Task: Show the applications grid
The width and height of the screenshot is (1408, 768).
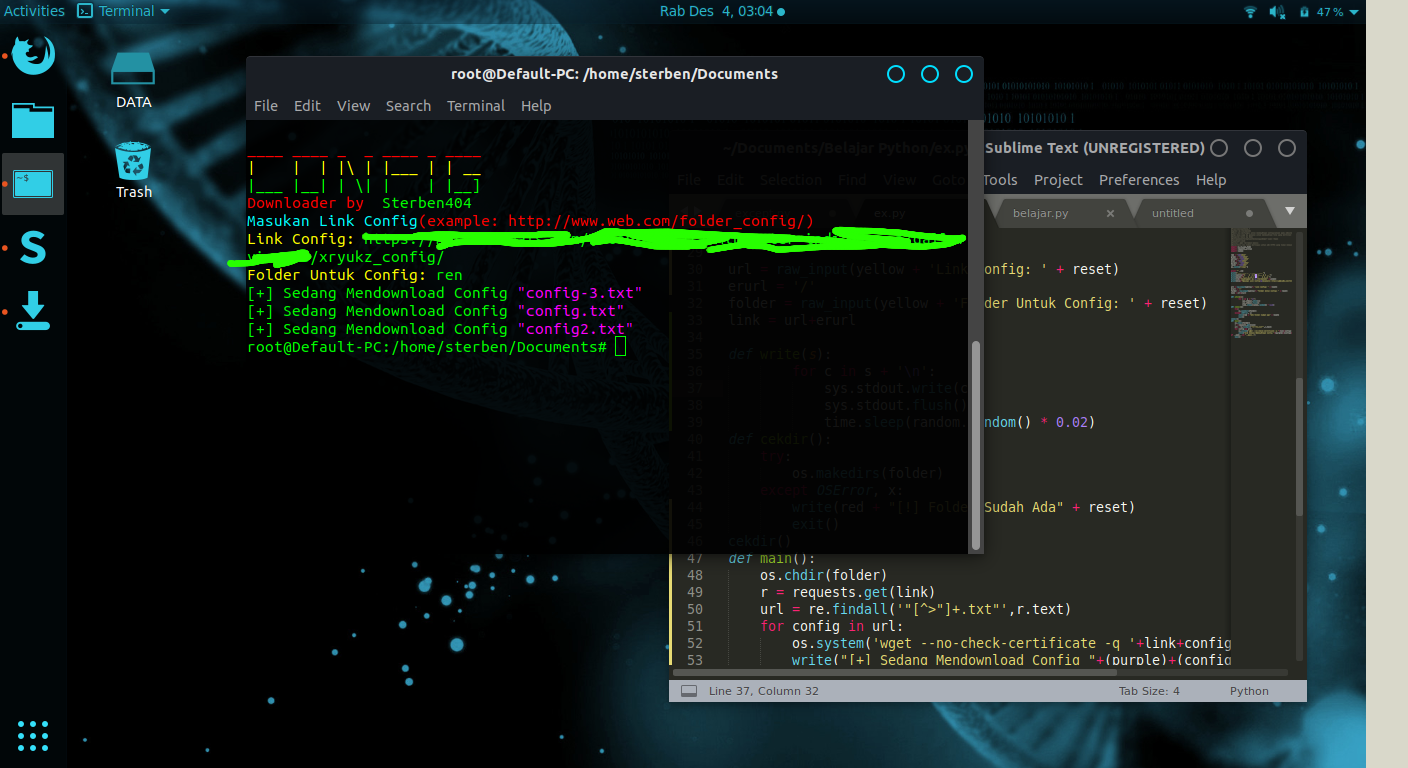Action: pos(33,735)
